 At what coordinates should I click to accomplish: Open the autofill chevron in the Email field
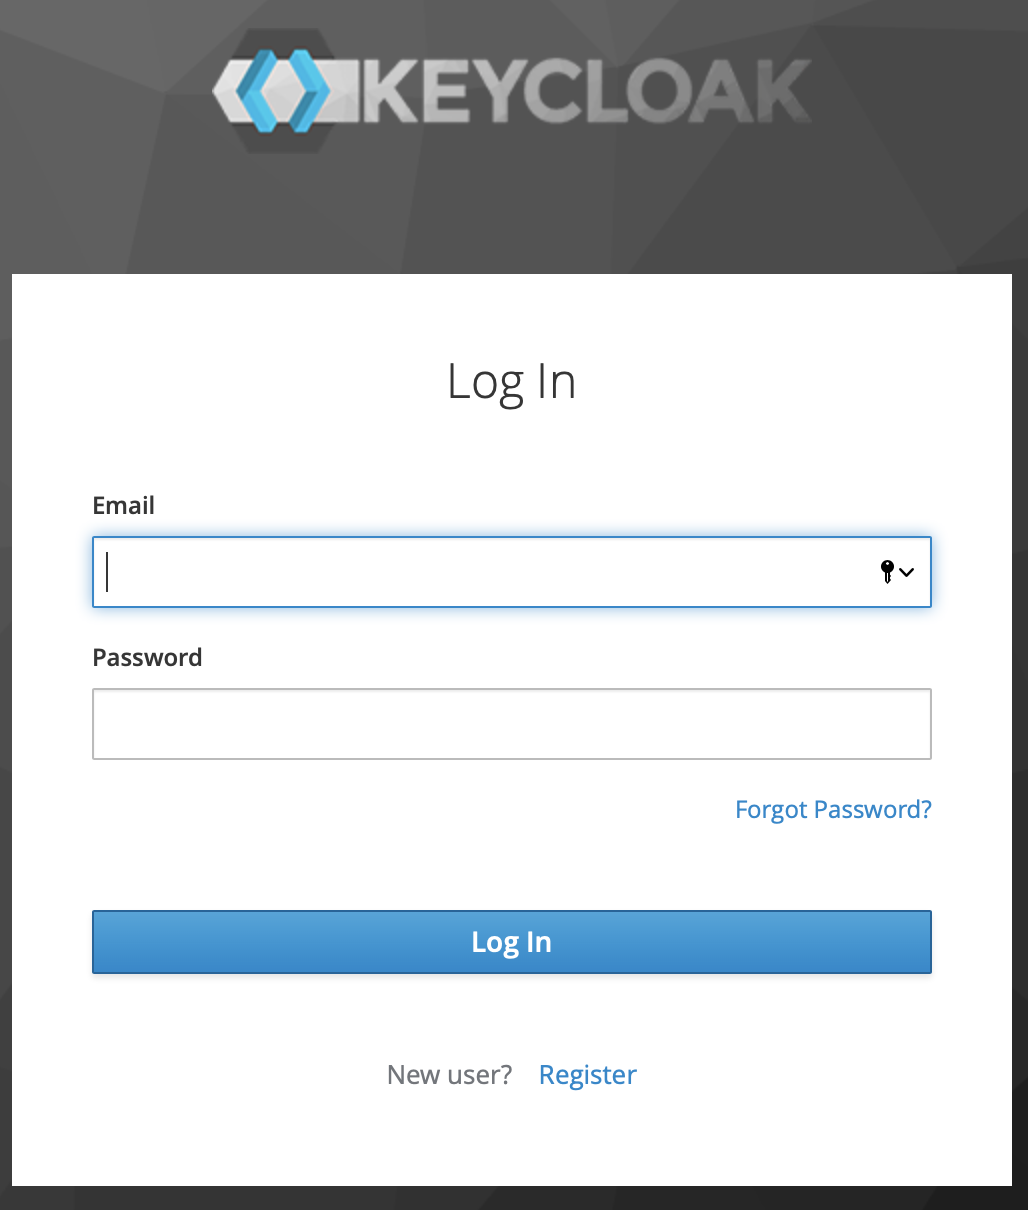point(907,573)
